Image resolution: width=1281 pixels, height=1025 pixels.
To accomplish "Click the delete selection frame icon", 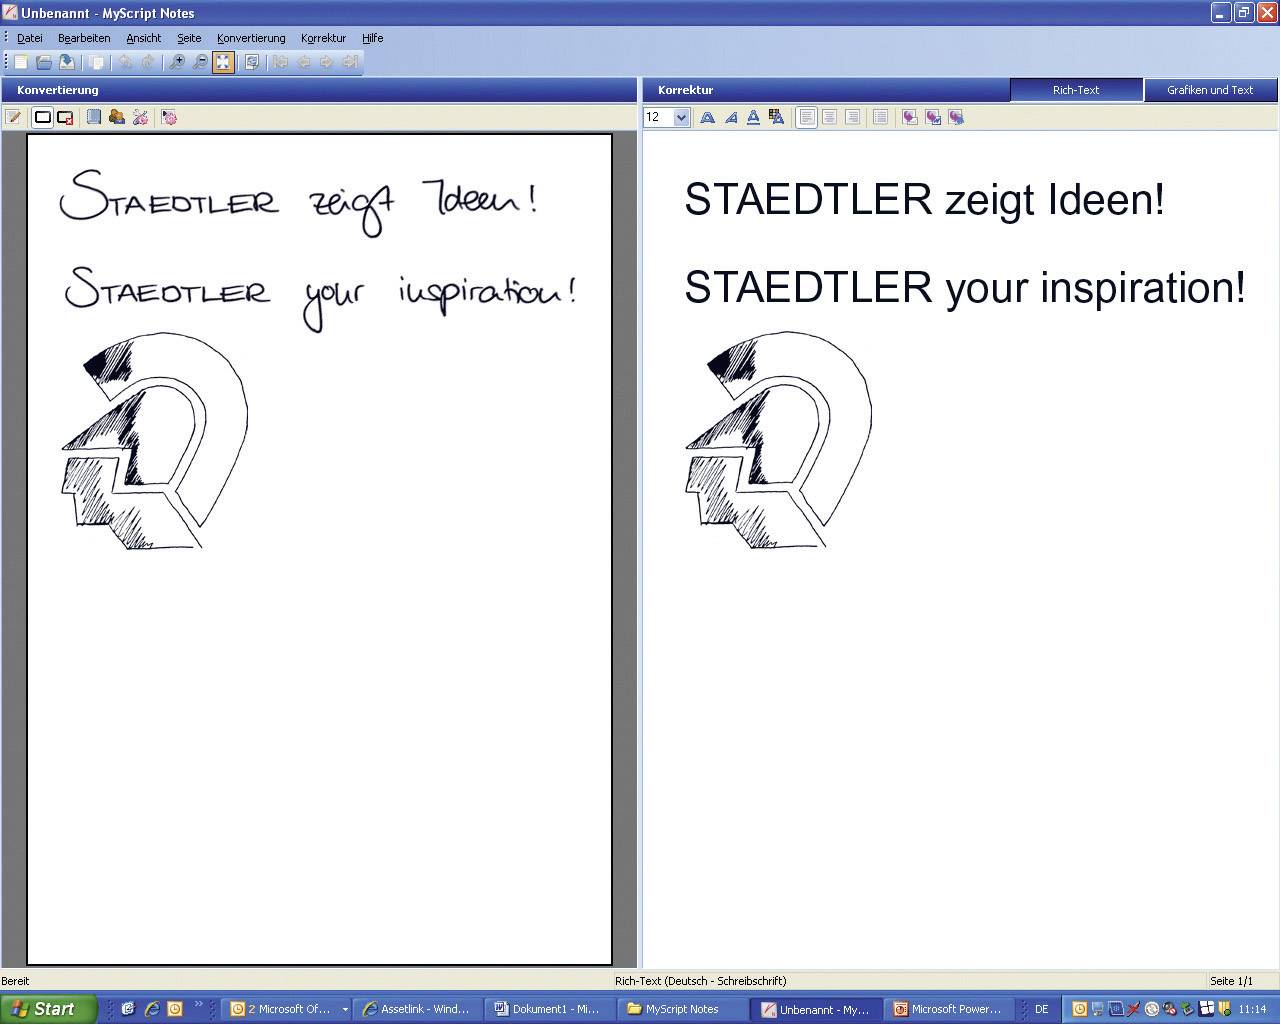I will tap(64, 117).
